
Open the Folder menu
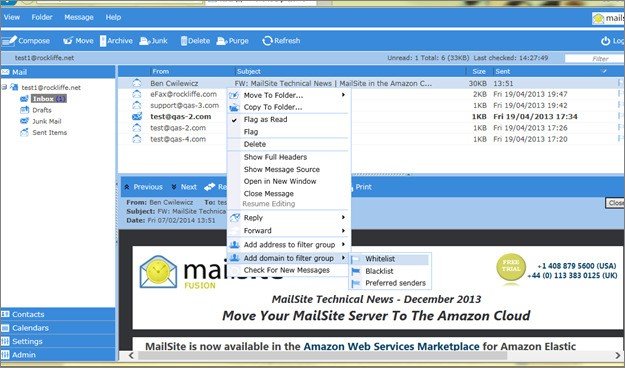tap(42, 17)
